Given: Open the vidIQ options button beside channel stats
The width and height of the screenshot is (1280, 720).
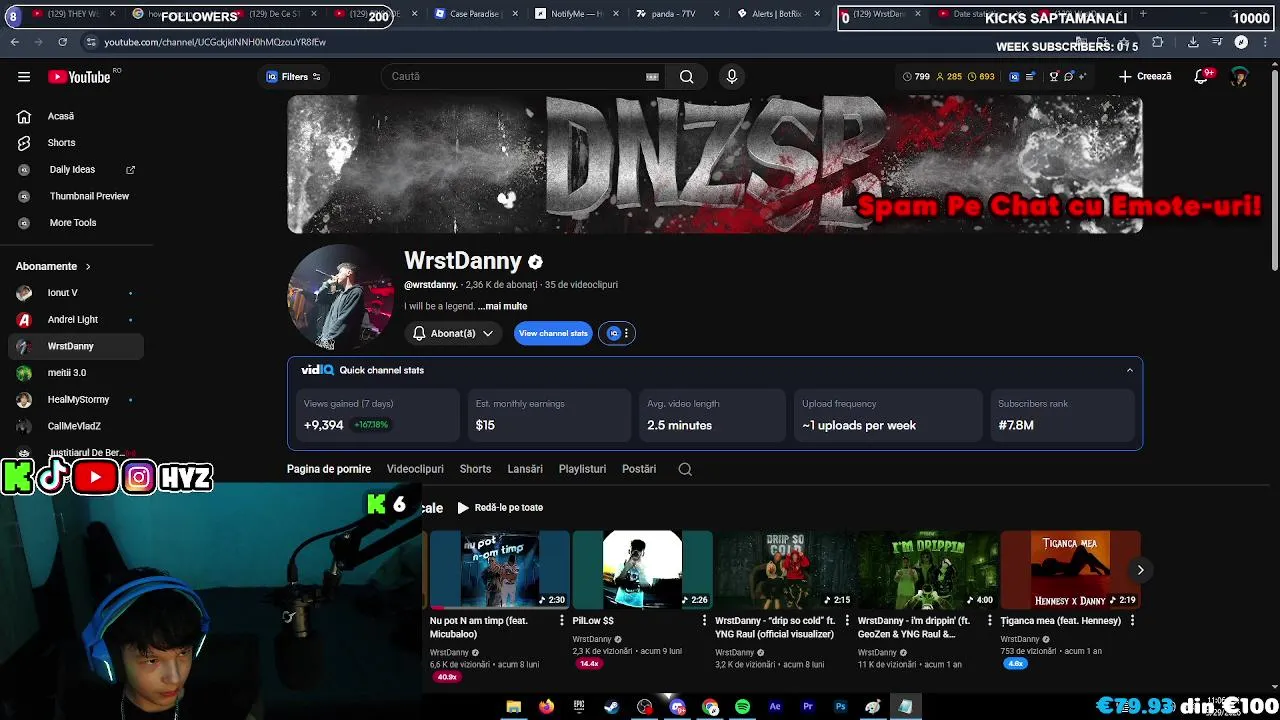Looking at the screenshot, I should [x=616, y=333].
